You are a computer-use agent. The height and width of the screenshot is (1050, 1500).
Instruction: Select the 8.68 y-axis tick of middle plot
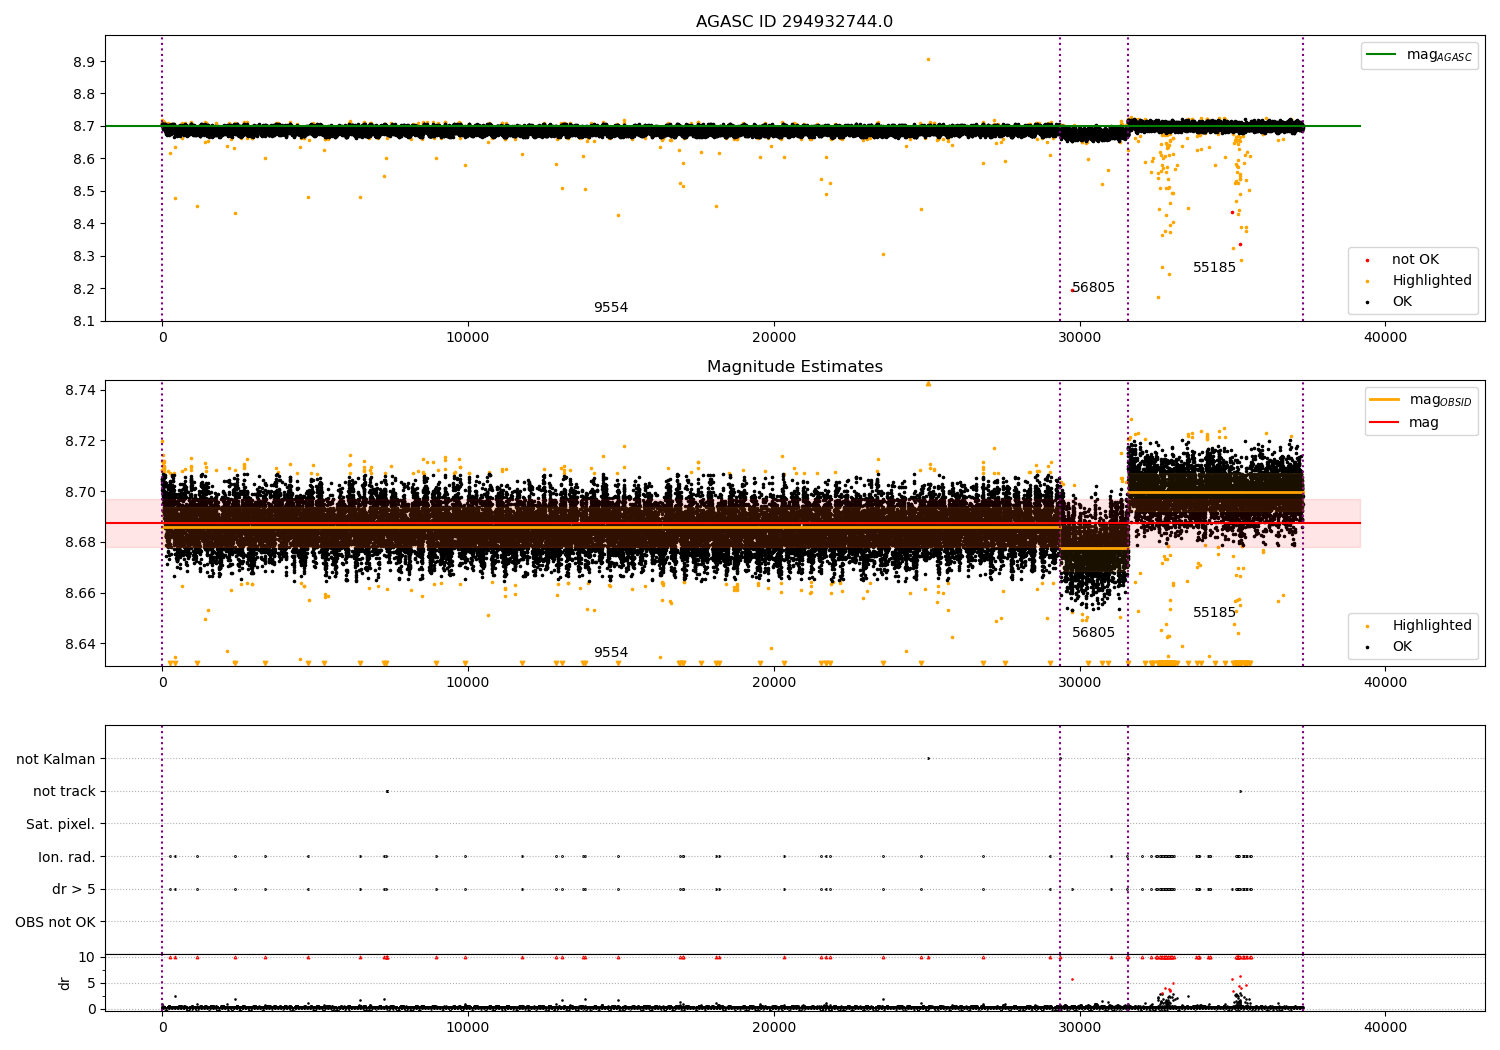[80, 542]
